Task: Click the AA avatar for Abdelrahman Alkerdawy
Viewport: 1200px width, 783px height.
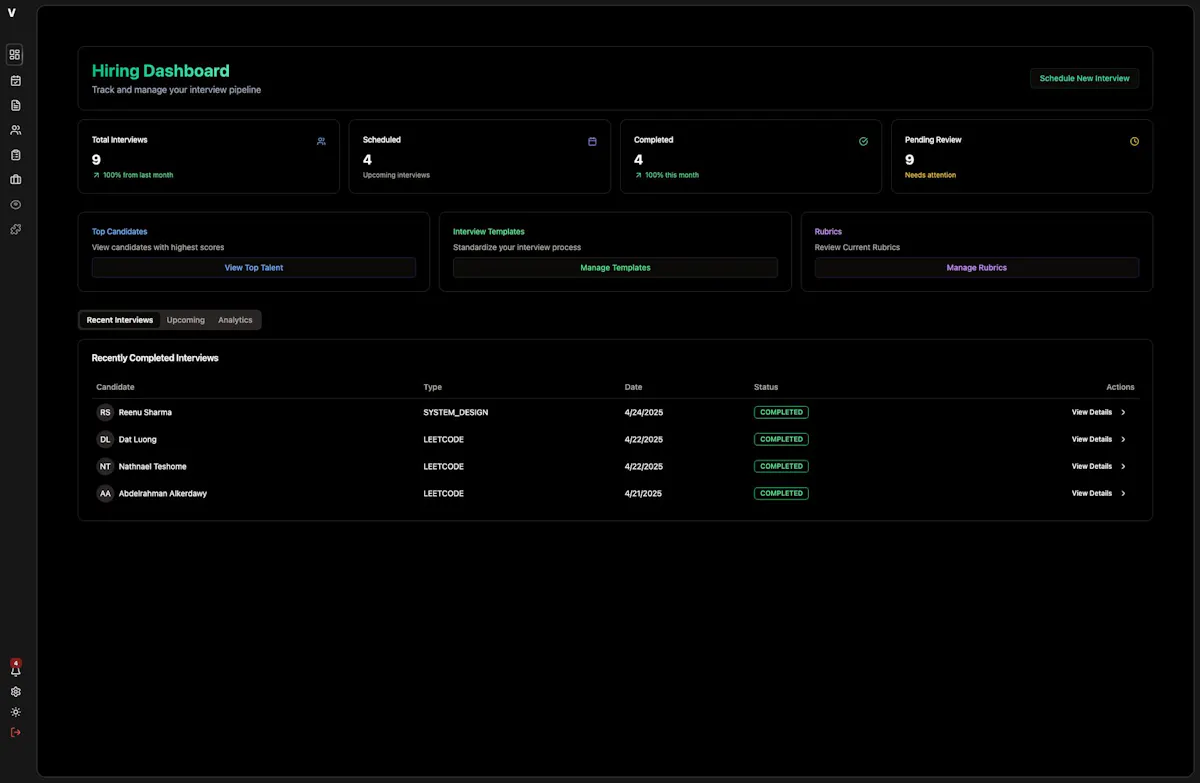Action: point(105,493)
